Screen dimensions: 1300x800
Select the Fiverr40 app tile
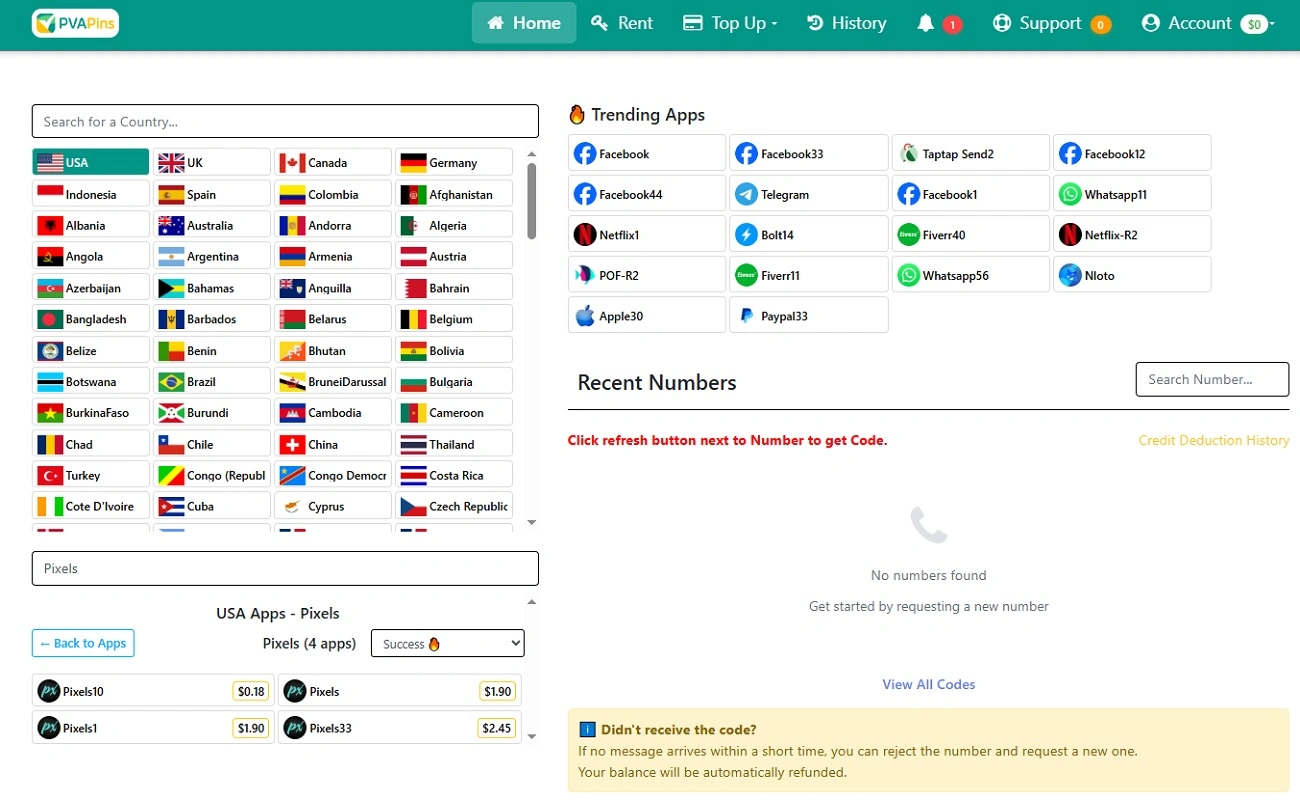pos(970,235)
